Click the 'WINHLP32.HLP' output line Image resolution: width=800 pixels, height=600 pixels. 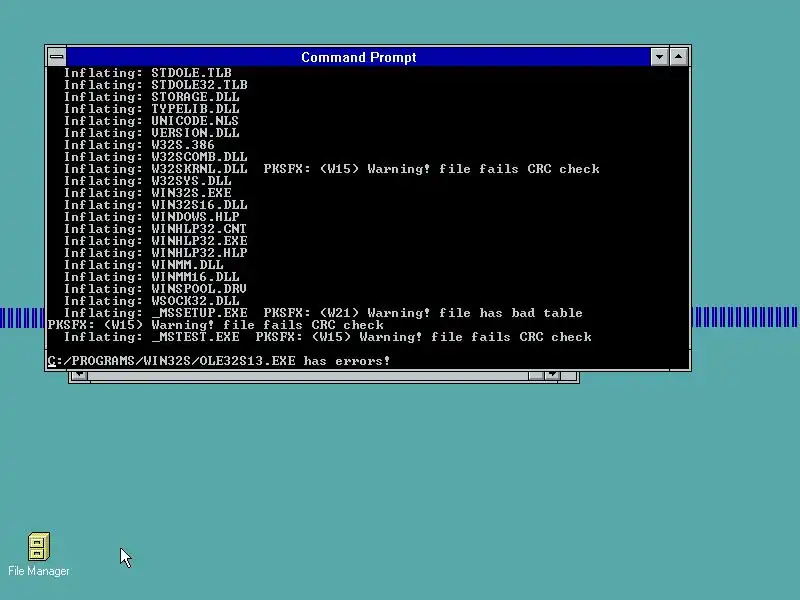156,253
